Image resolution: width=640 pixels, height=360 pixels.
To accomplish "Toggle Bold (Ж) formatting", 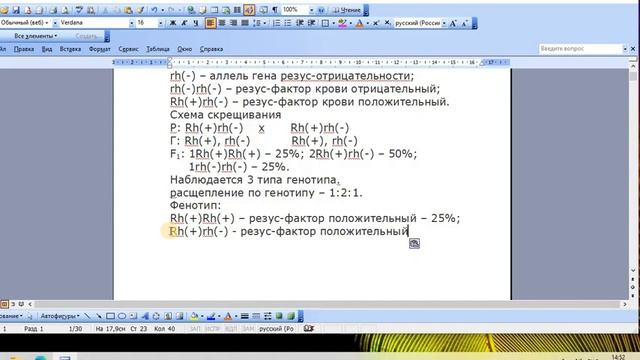I will tap(173, 23).
